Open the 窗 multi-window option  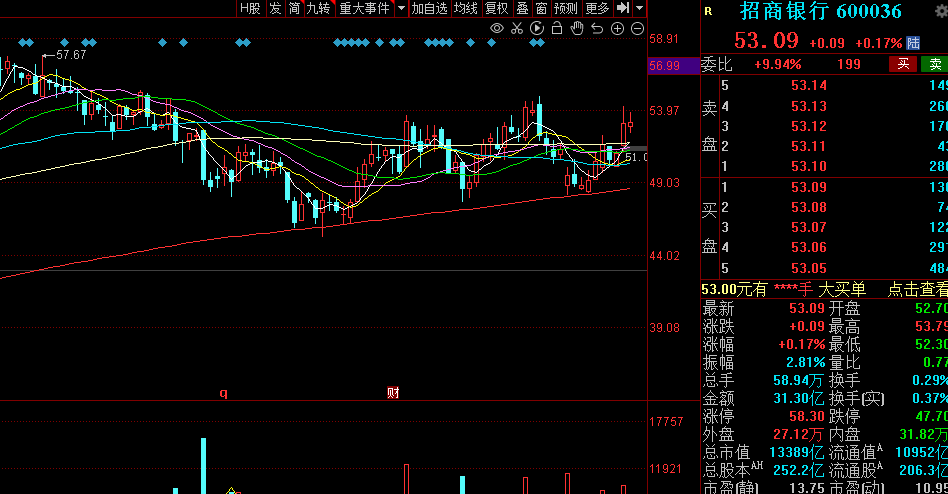pos(542,8)
